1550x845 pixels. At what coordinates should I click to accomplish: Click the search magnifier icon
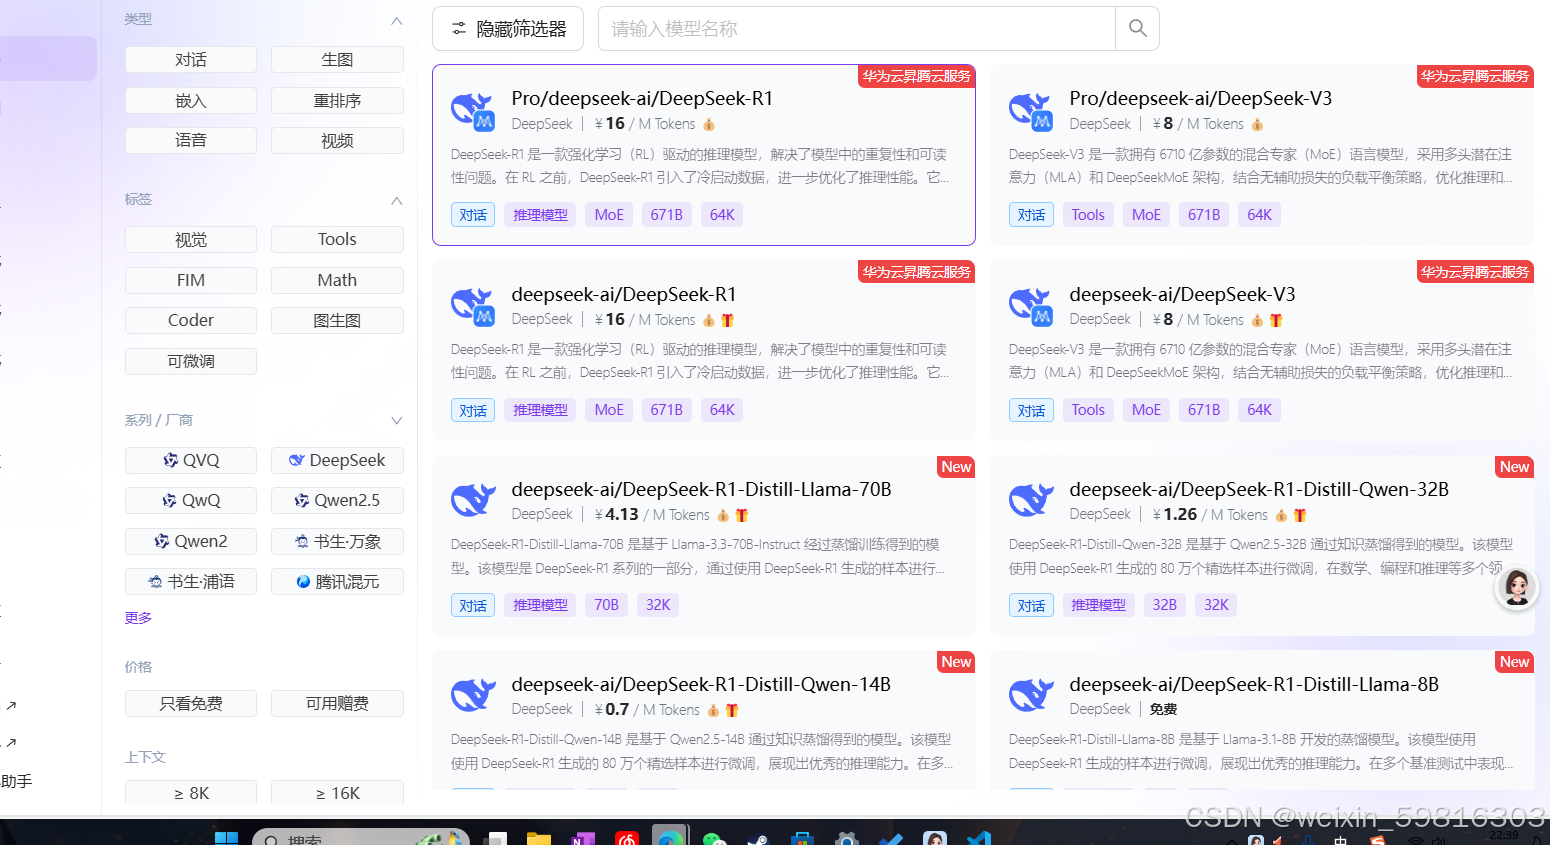(1137, 28)
